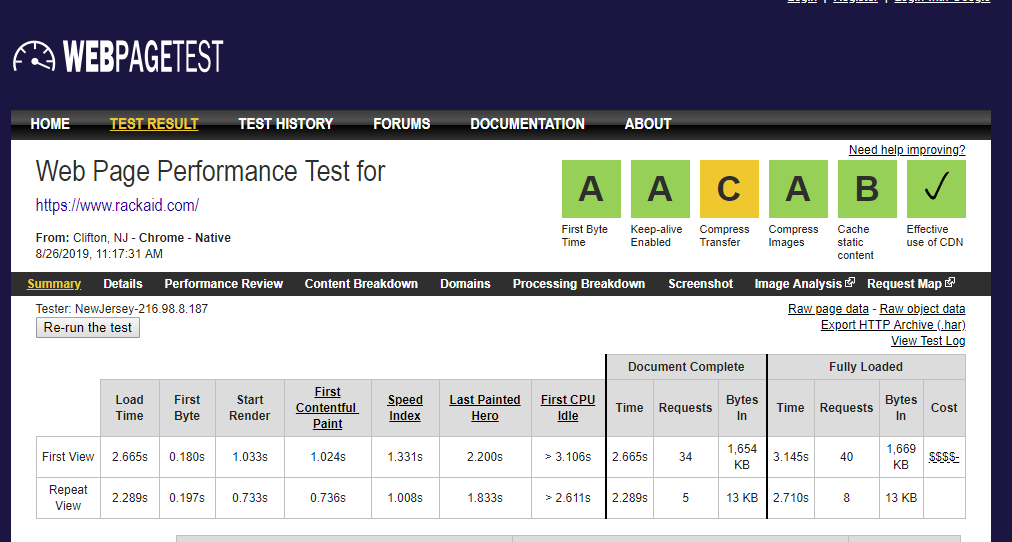1012x542 pixels.
Task: Click the Start Render column header
Action: [250, 408]
